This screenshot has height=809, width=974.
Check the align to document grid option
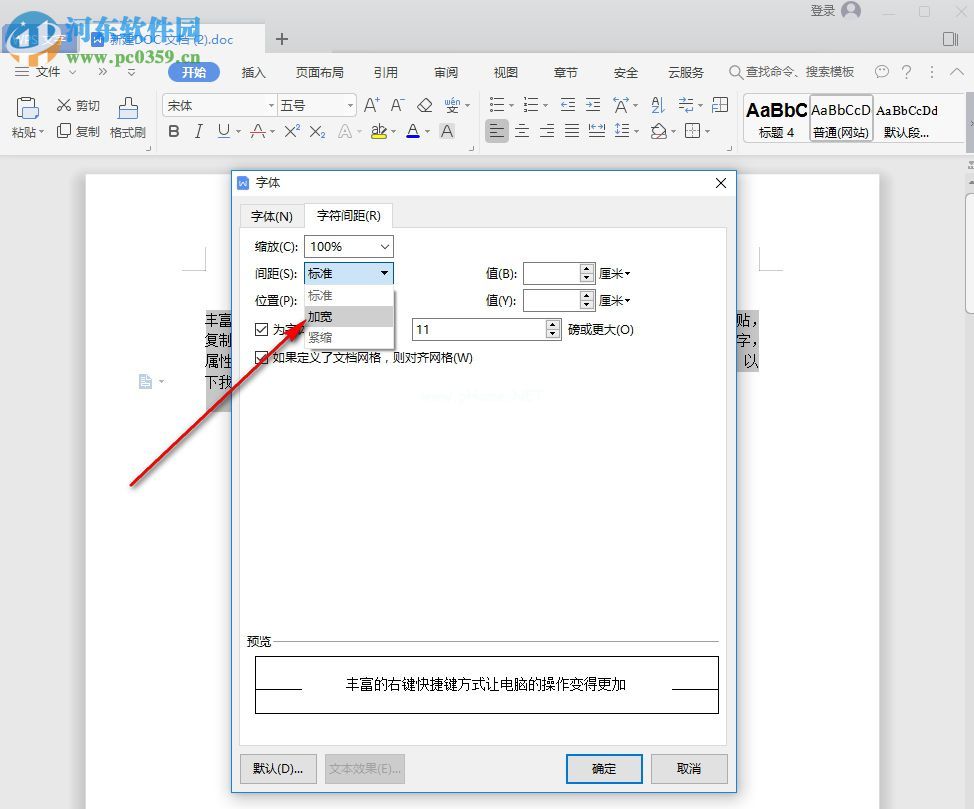point(261,356)
